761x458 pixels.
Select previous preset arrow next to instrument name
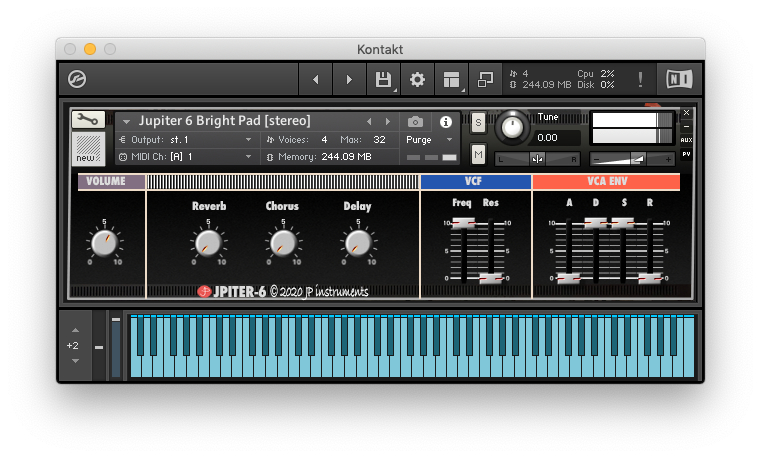click(x=369, y=121)
